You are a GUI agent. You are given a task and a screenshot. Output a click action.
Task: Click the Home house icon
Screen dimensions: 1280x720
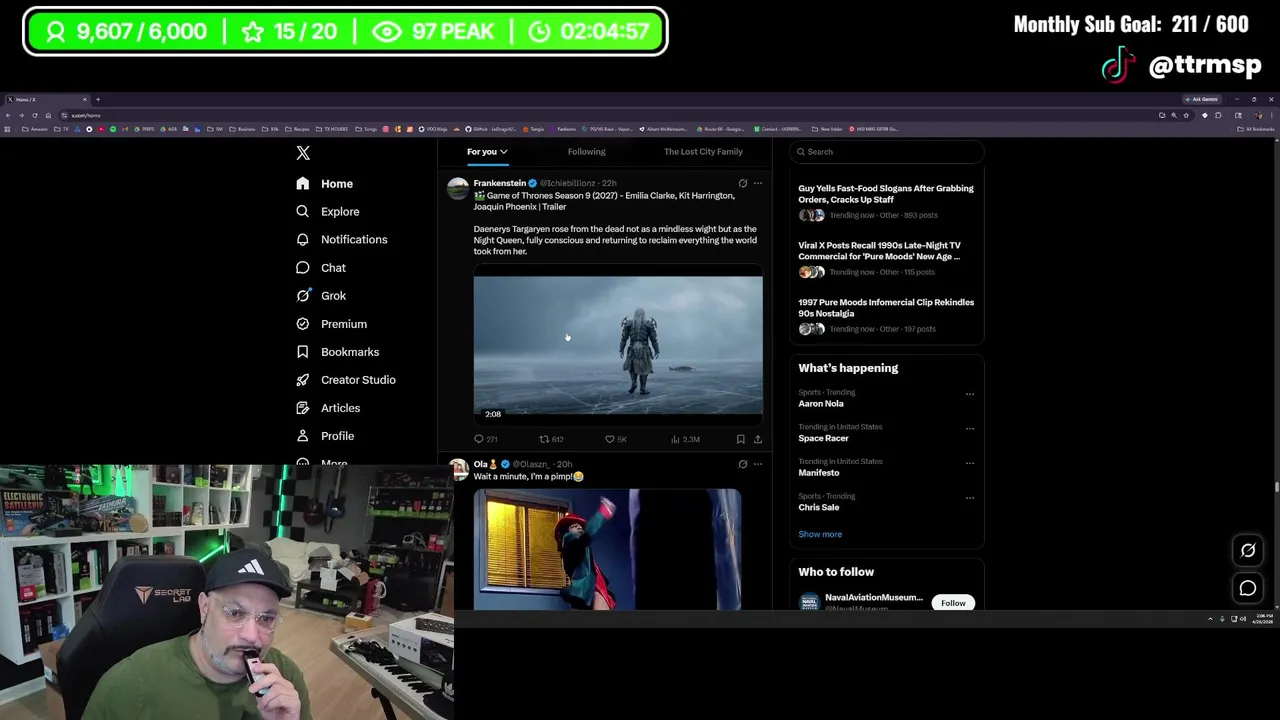click(302, 184)
